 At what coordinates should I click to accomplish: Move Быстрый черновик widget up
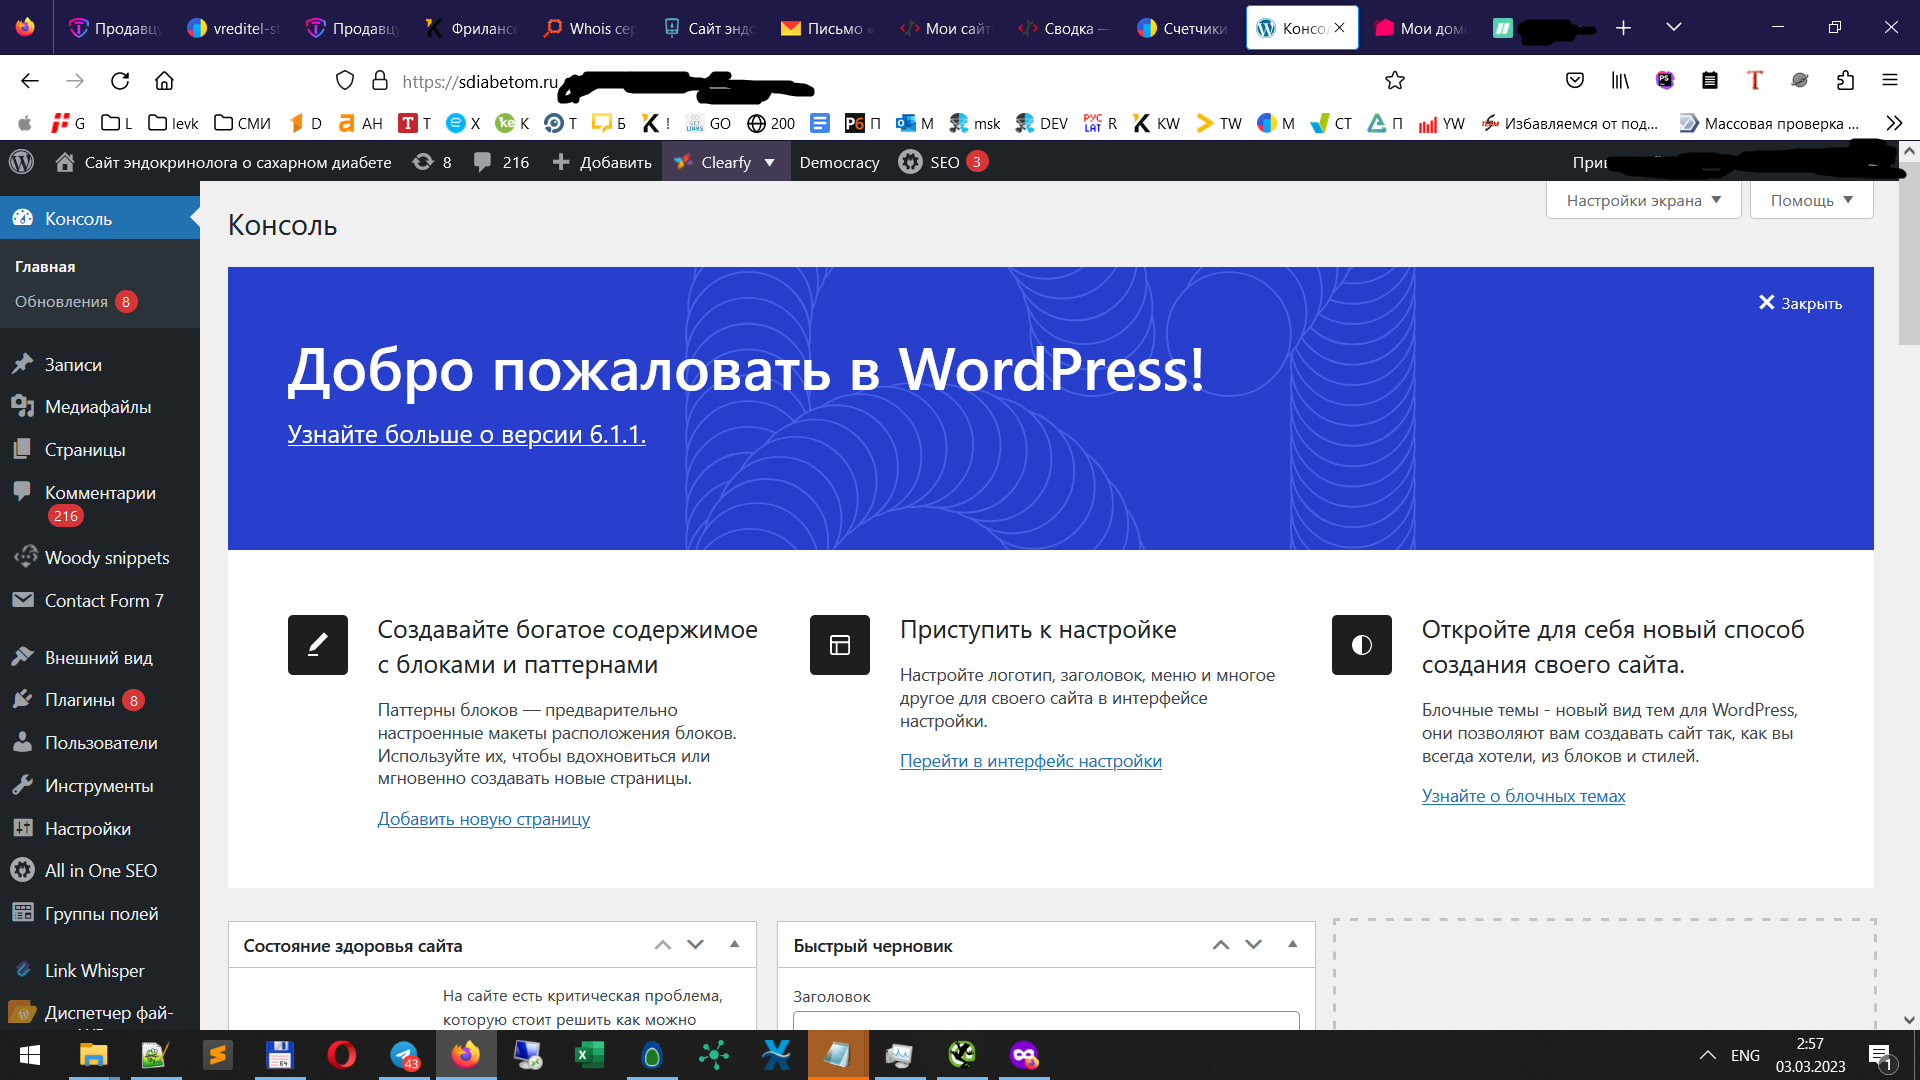pyautogui.click(x=1220, y=945)
